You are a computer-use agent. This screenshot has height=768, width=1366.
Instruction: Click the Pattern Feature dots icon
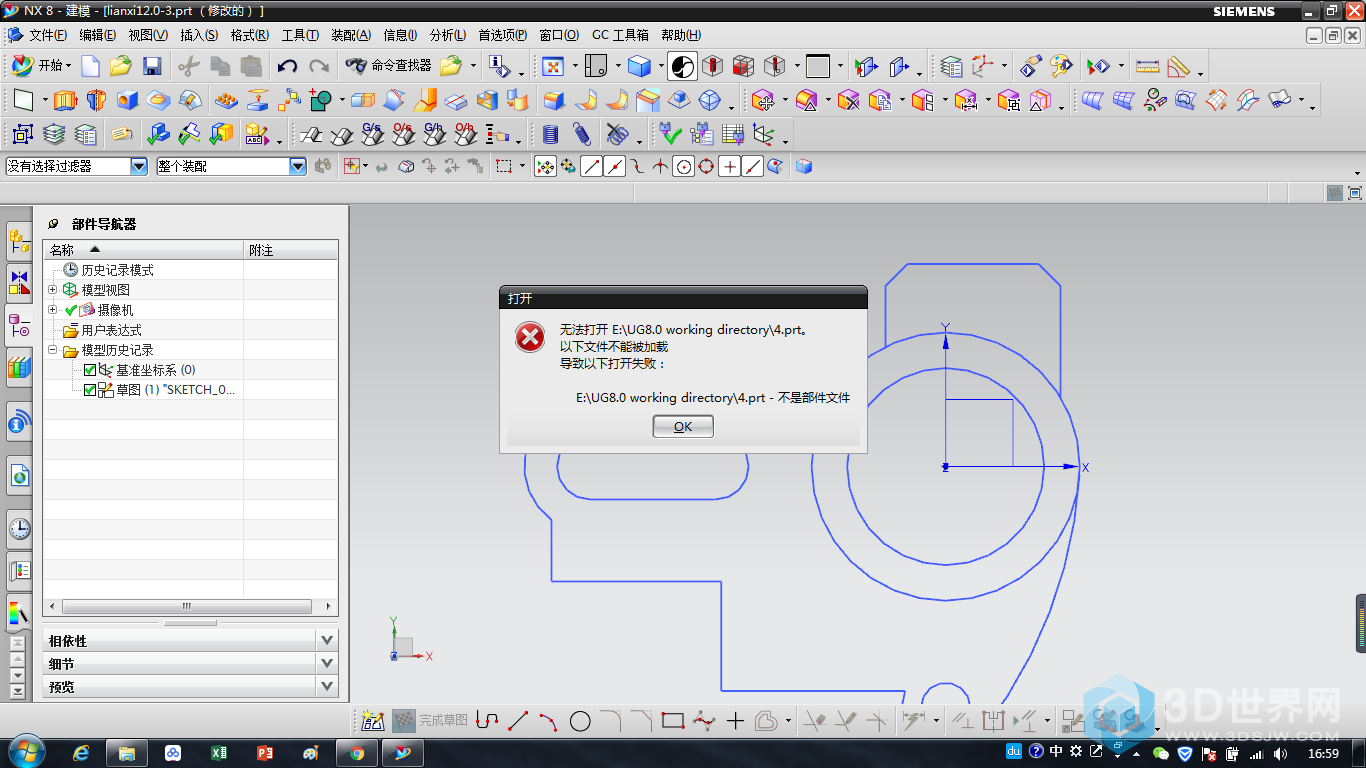(x=227, y=100)
